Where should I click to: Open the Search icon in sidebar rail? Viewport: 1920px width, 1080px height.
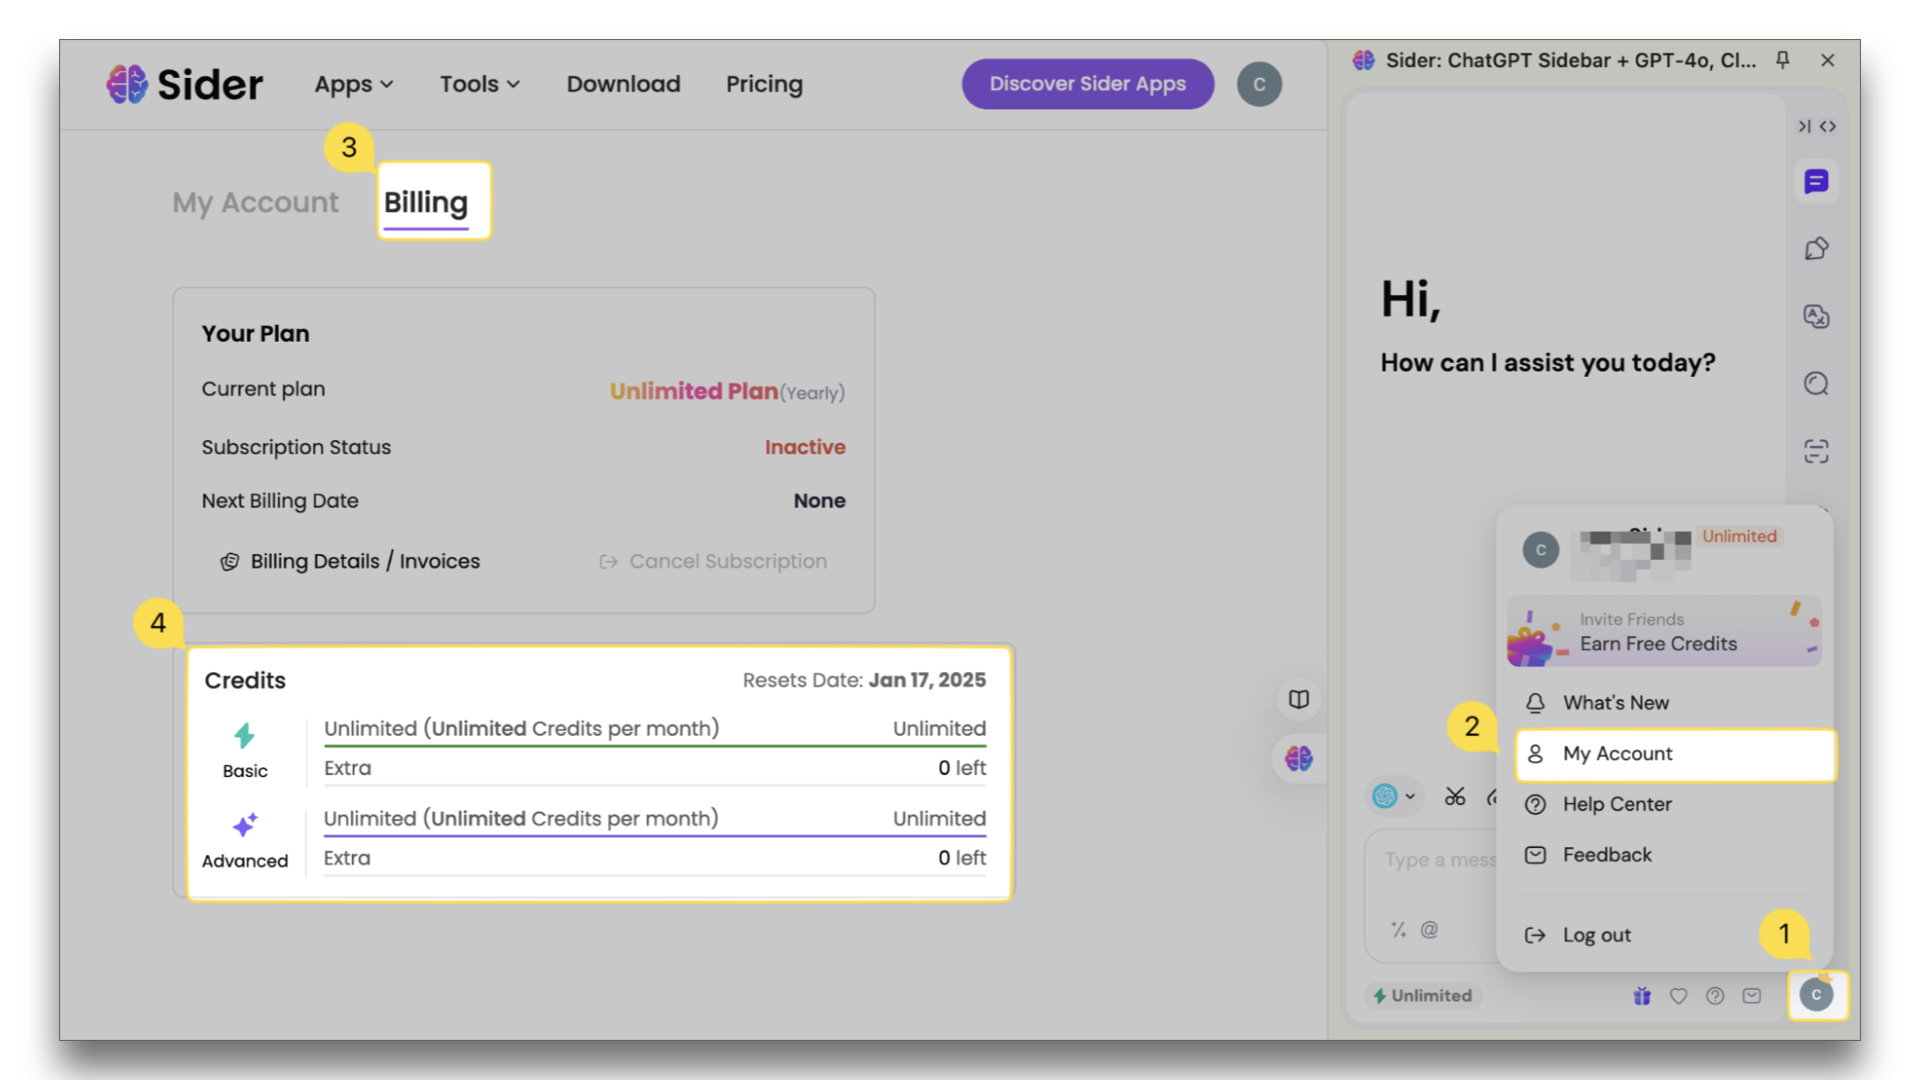[1816, 384]
